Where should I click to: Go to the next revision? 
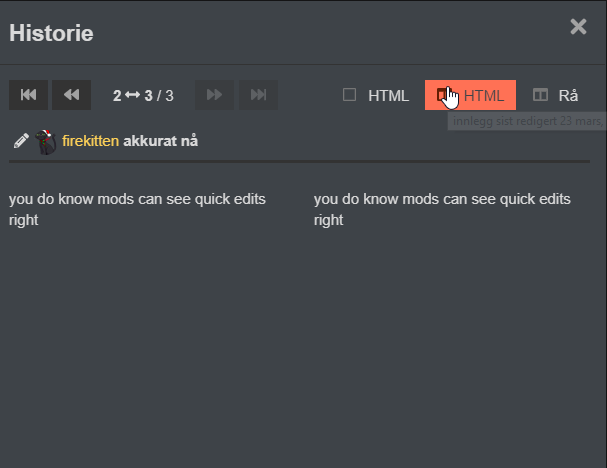coord(214,95)
